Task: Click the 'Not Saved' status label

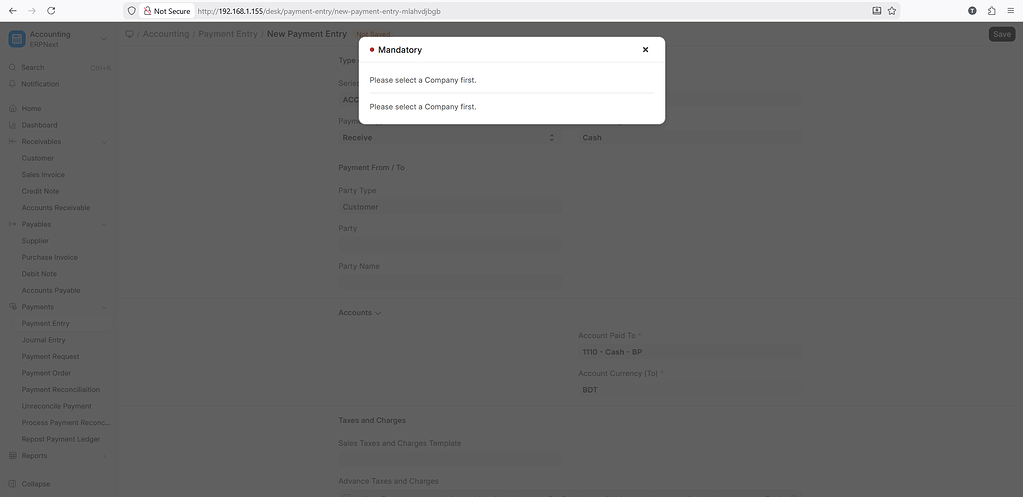Action: pyautogui.click(x=373, y=34)
